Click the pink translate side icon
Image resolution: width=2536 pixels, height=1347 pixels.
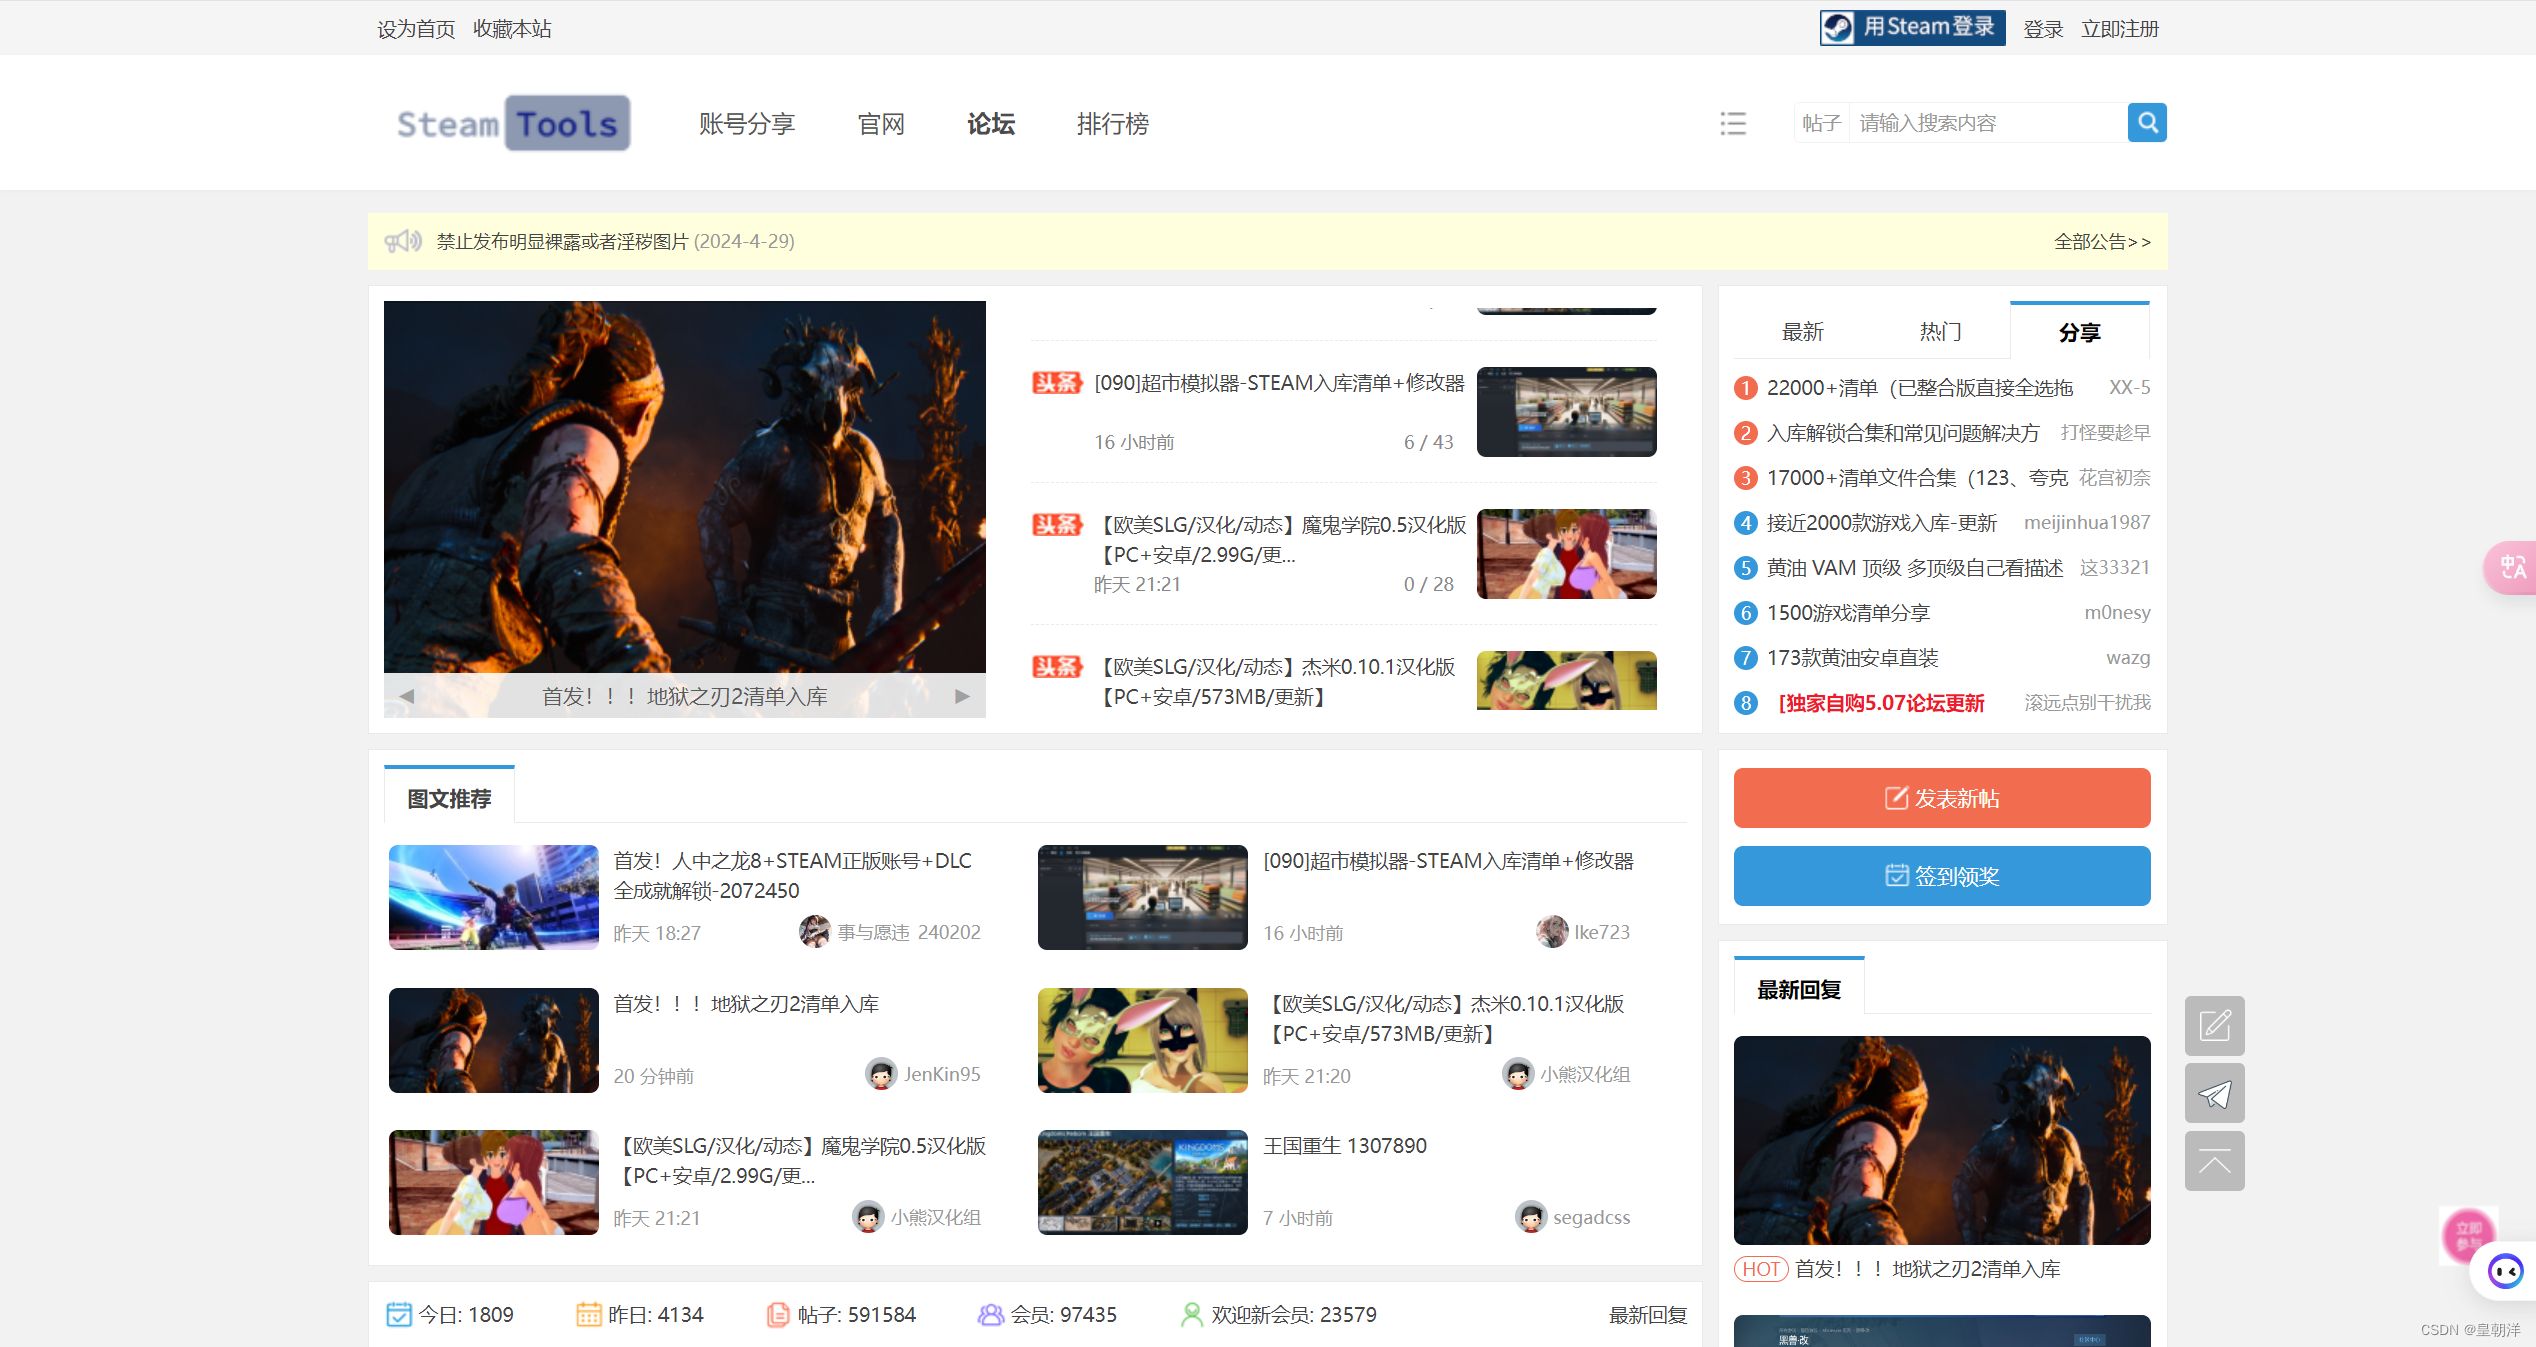[x=2512, y=567]
